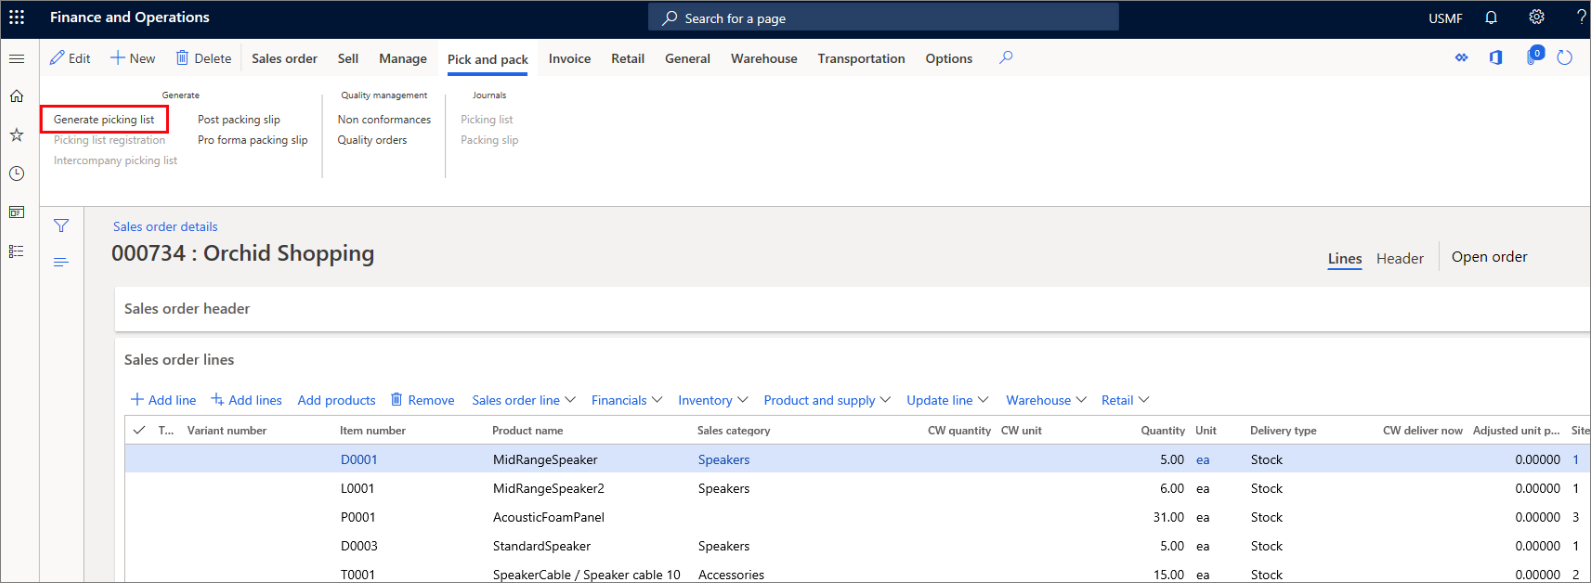Open Workspaces icon in sidebar
This screenshot has height=583, width=1591.
(16, 212)
